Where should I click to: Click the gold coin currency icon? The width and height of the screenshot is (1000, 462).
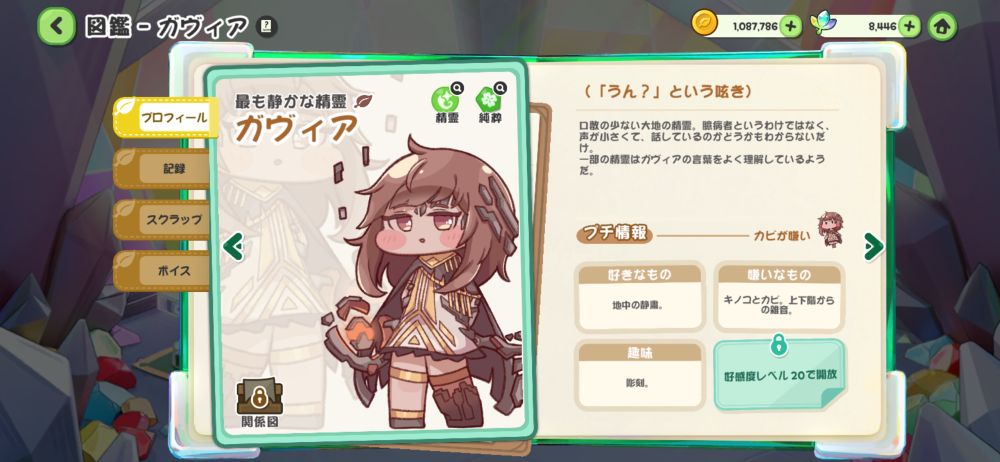click(704, 24)
